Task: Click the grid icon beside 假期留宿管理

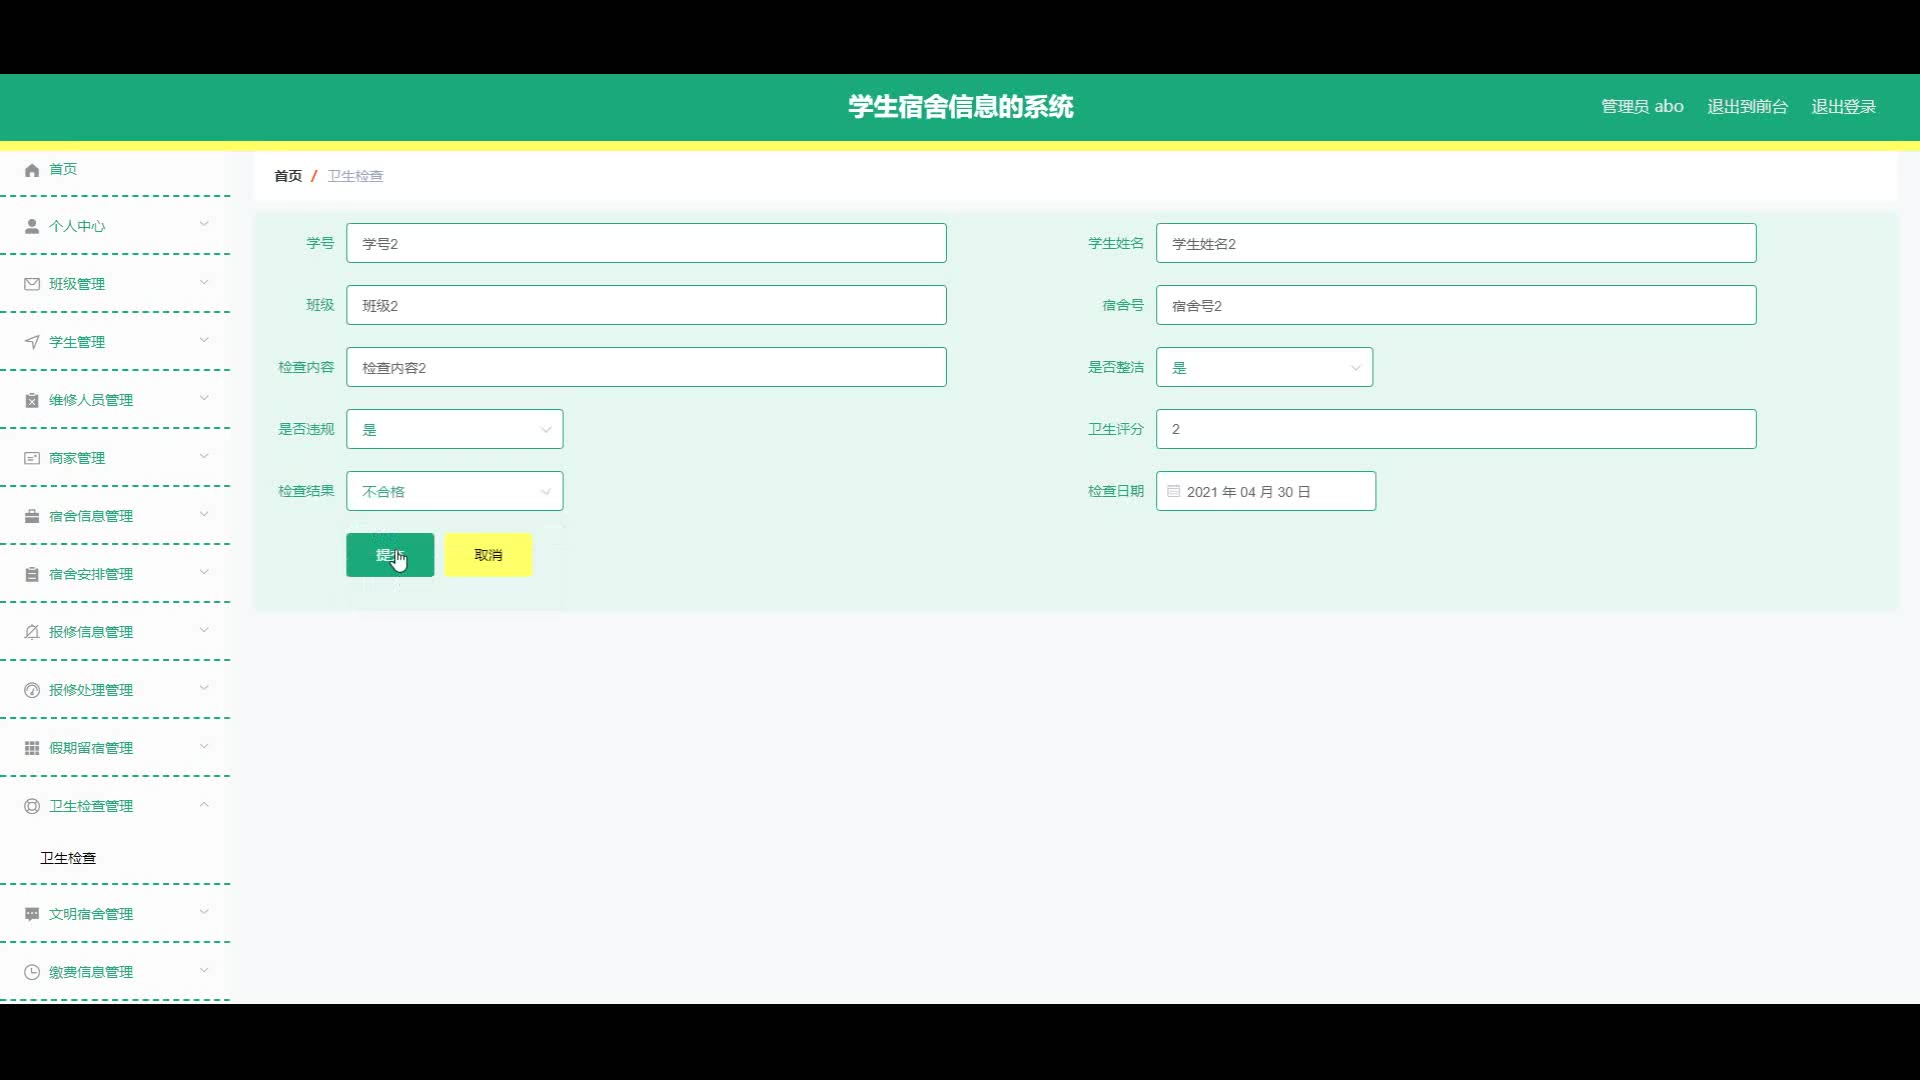Action: (32, 748)
